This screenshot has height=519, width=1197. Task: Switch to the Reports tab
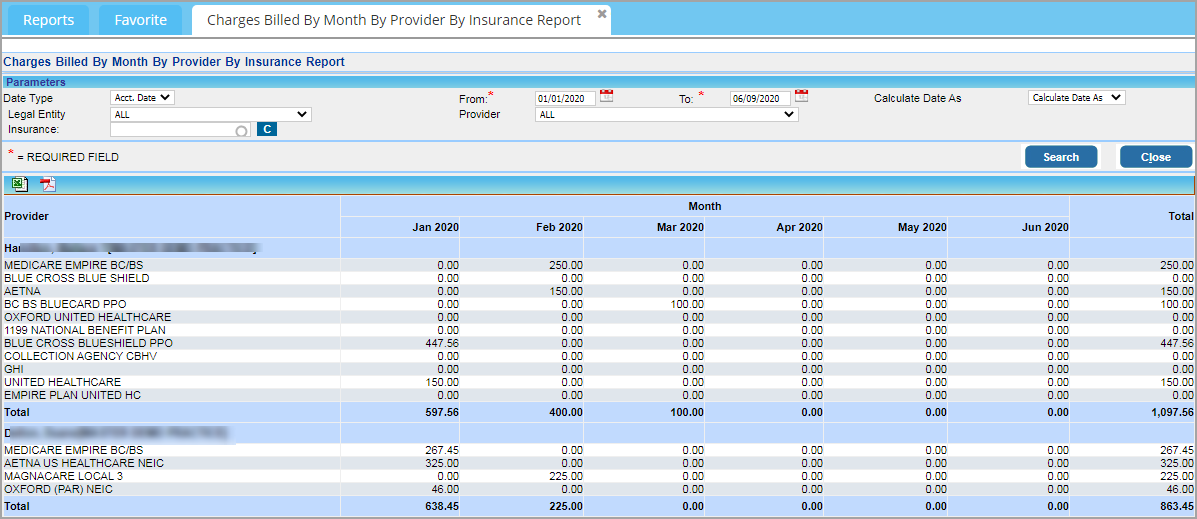(49, 20)
